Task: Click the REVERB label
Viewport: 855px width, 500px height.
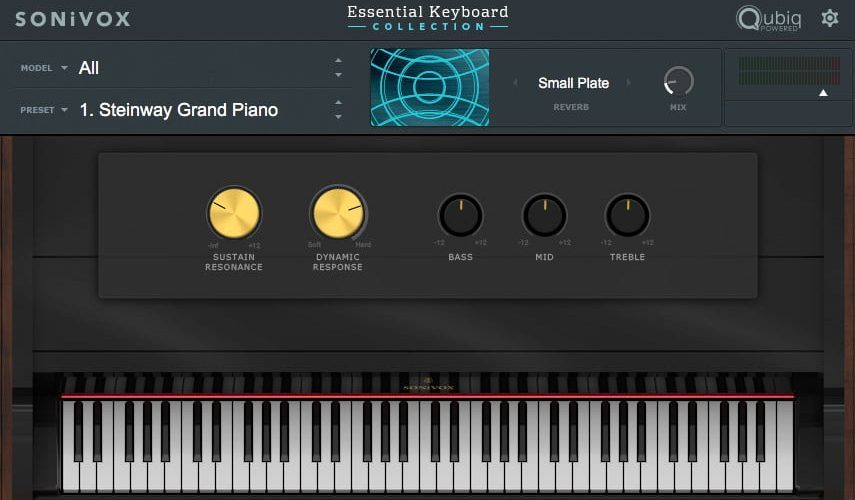Action: [x=571, y=107]
